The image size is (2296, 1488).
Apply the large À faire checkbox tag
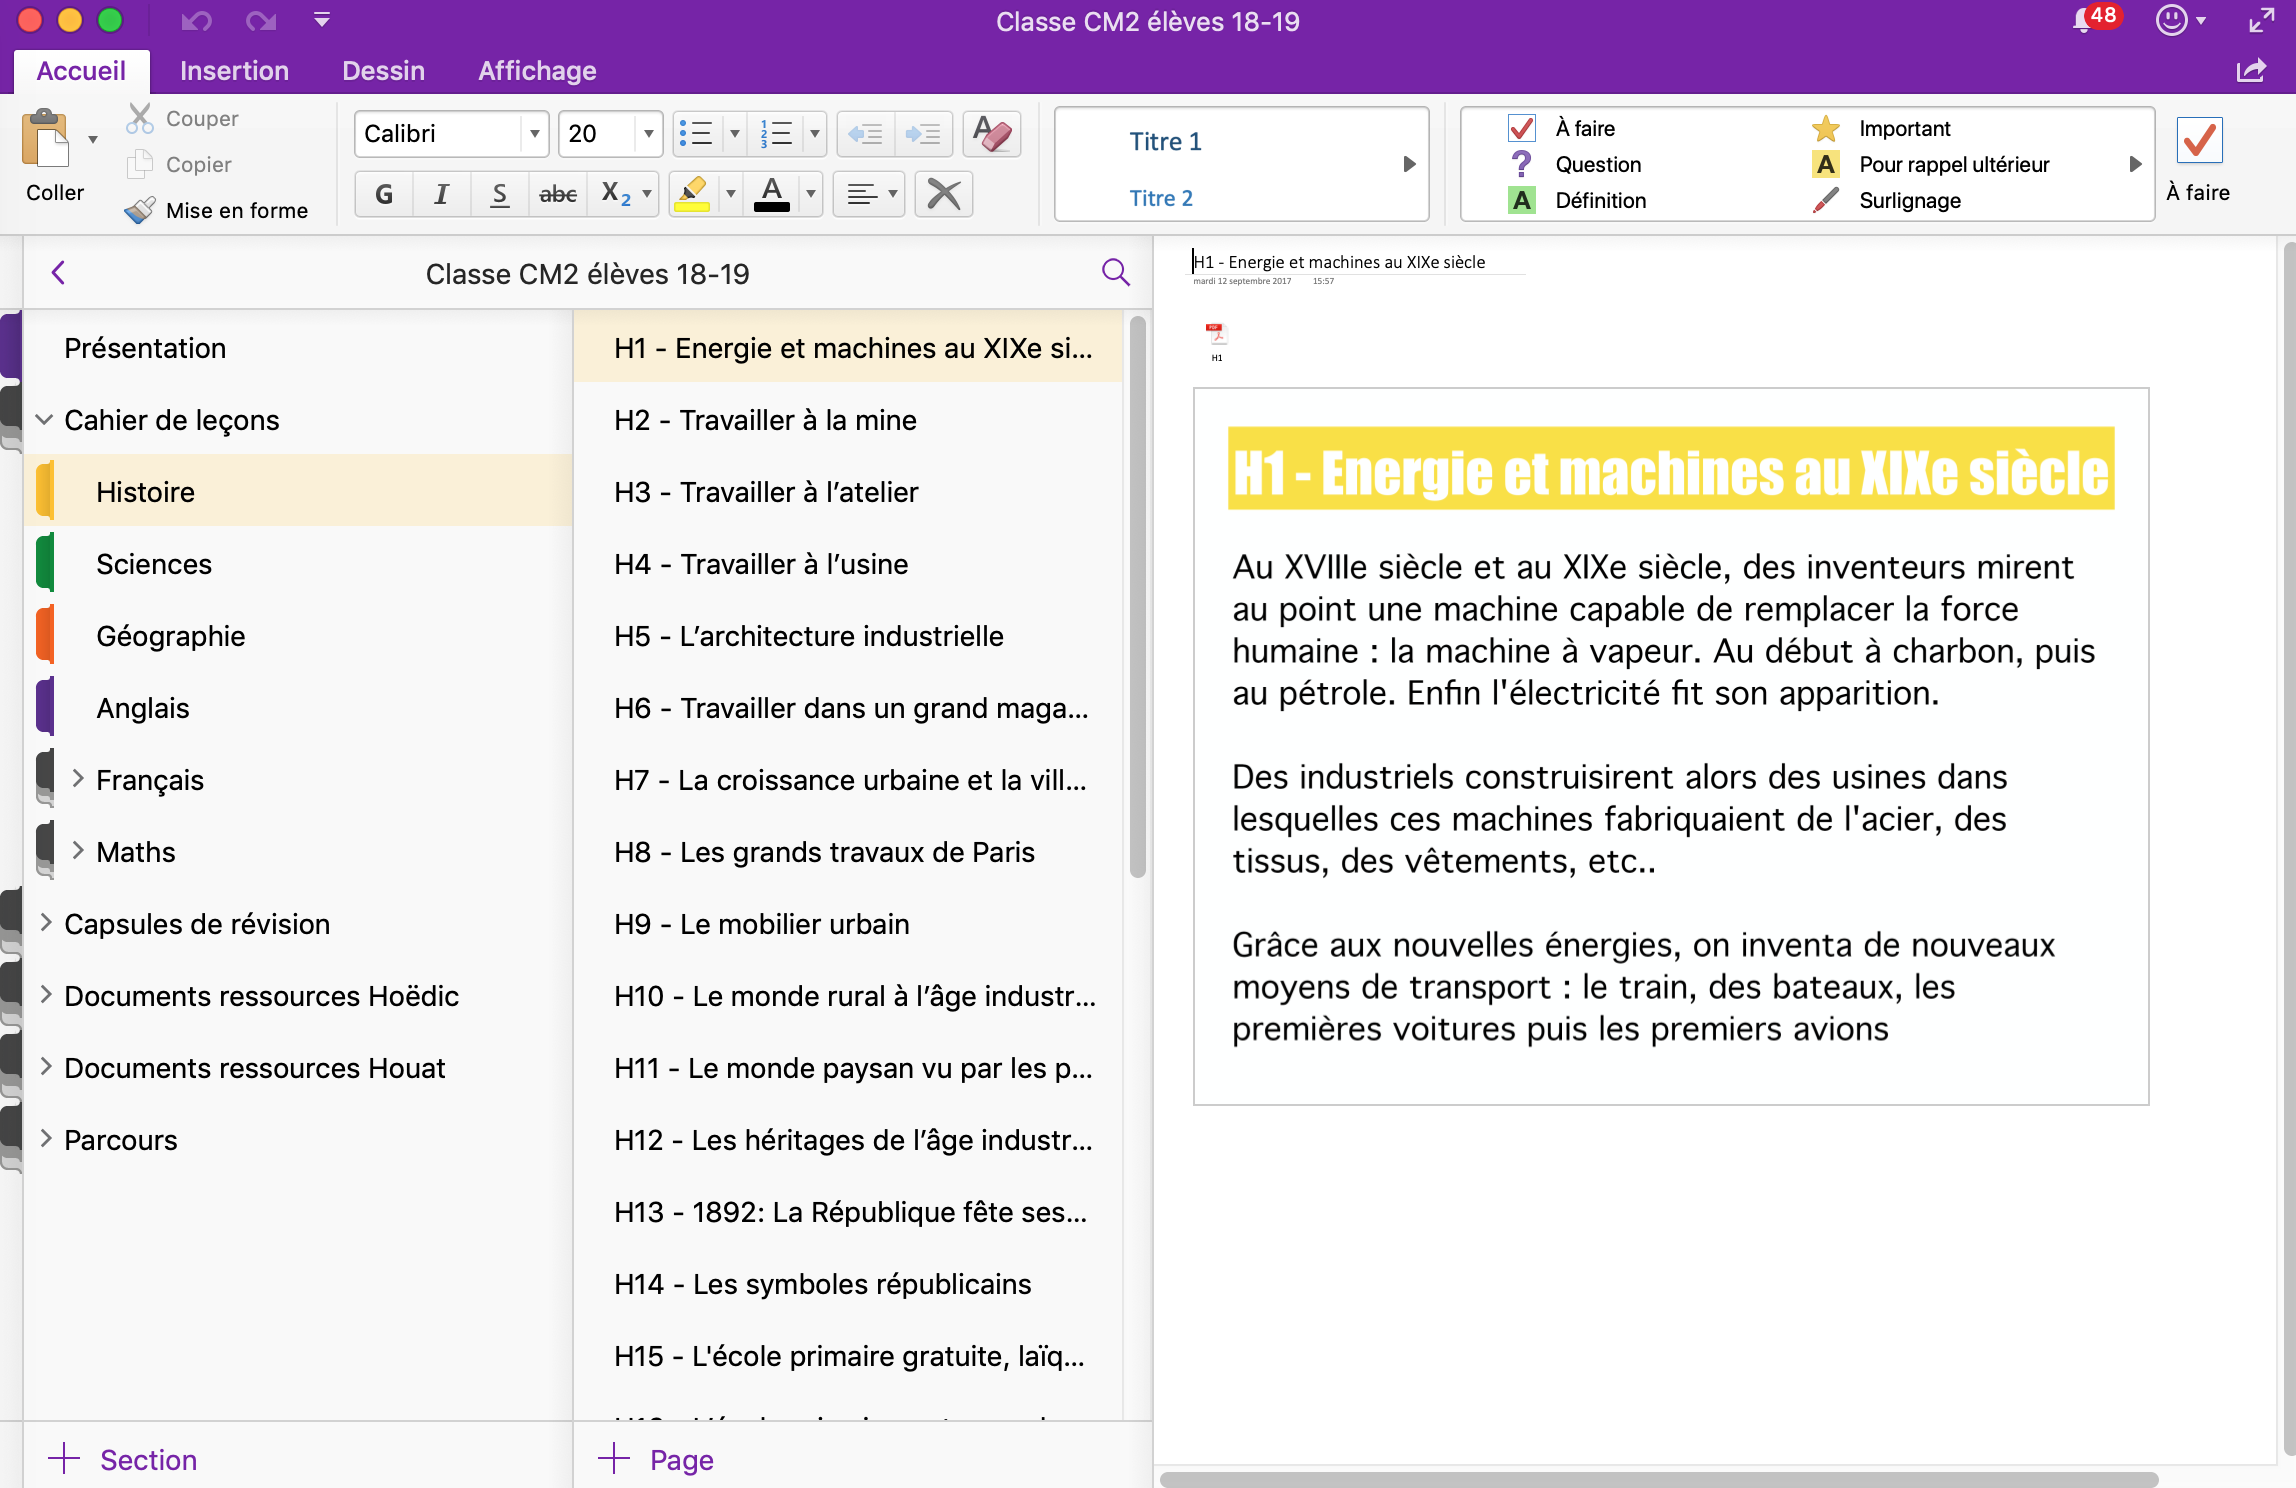click(x=2198, y=142)
